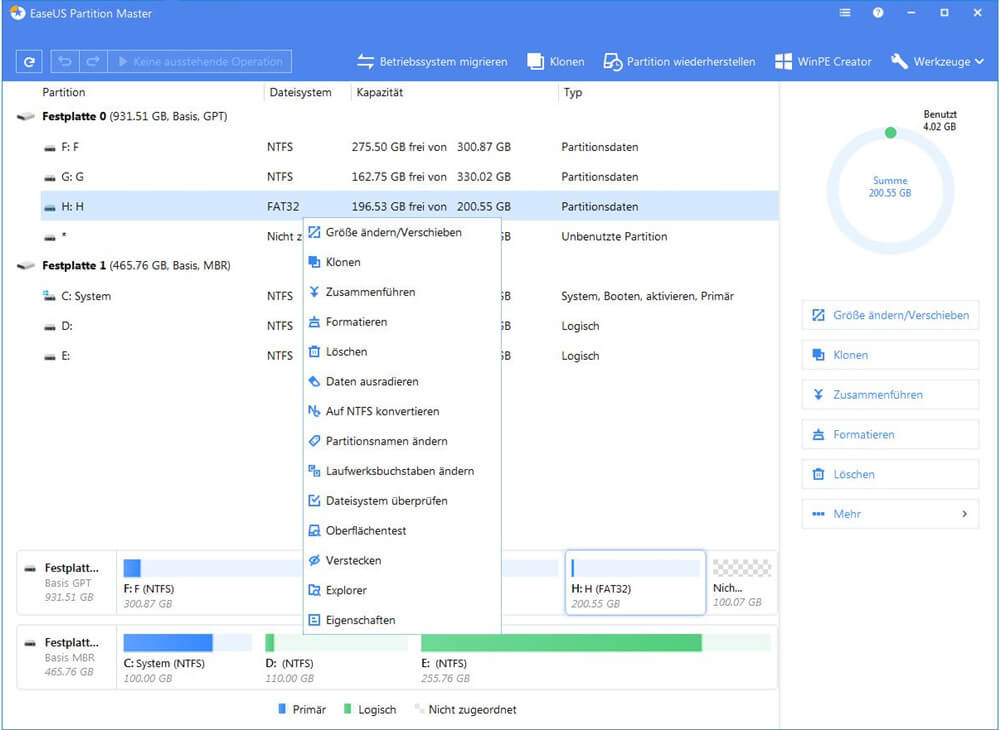This screenshot has width=1000, height=730.
Task: Choose Formatieren from context menu
Action: [402, 322]
